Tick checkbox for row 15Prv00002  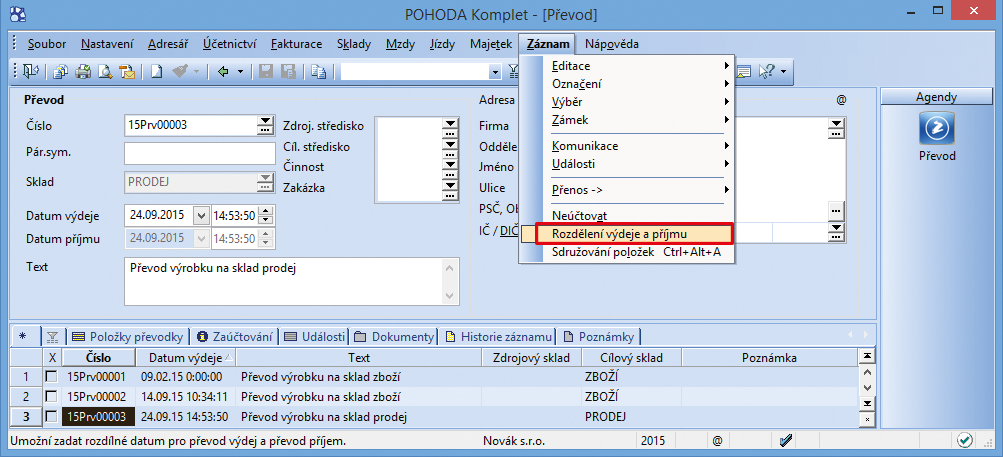[x=51, y=397]
